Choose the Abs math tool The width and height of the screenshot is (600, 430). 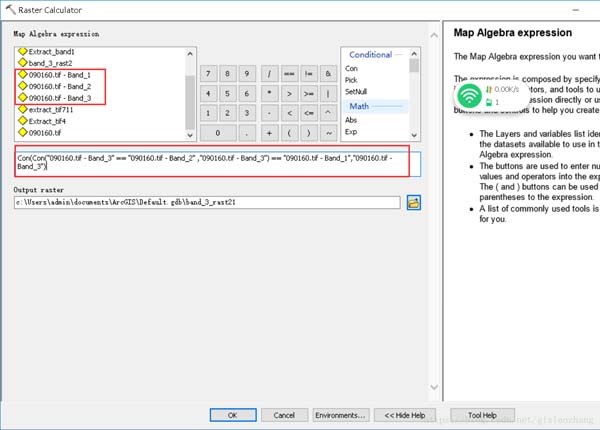[351, 120]
